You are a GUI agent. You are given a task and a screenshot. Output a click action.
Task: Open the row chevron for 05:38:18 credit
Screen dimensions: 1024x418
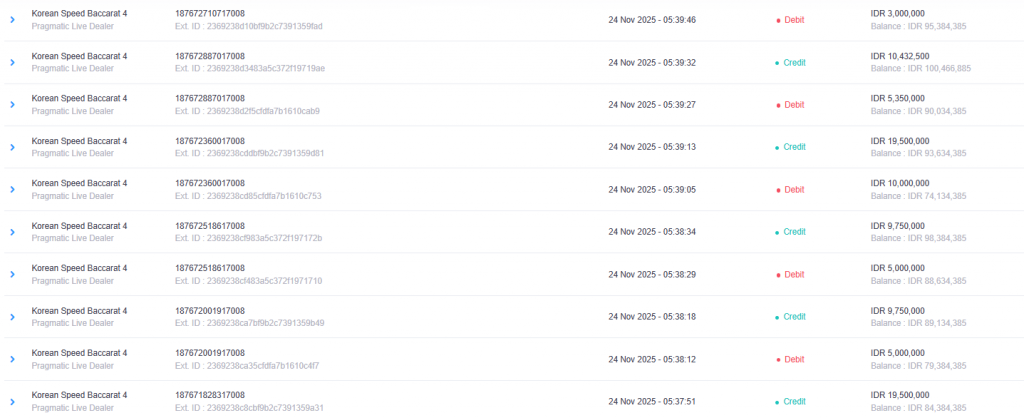point(12,317)
